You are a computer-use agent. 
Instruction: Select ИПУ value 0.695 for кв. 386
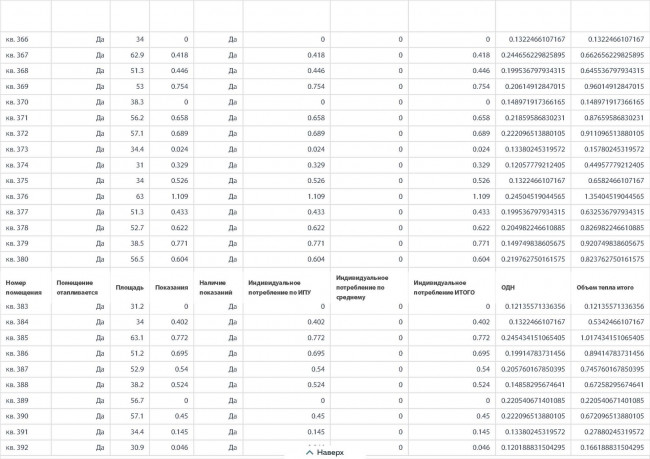(x=316, y=353)
